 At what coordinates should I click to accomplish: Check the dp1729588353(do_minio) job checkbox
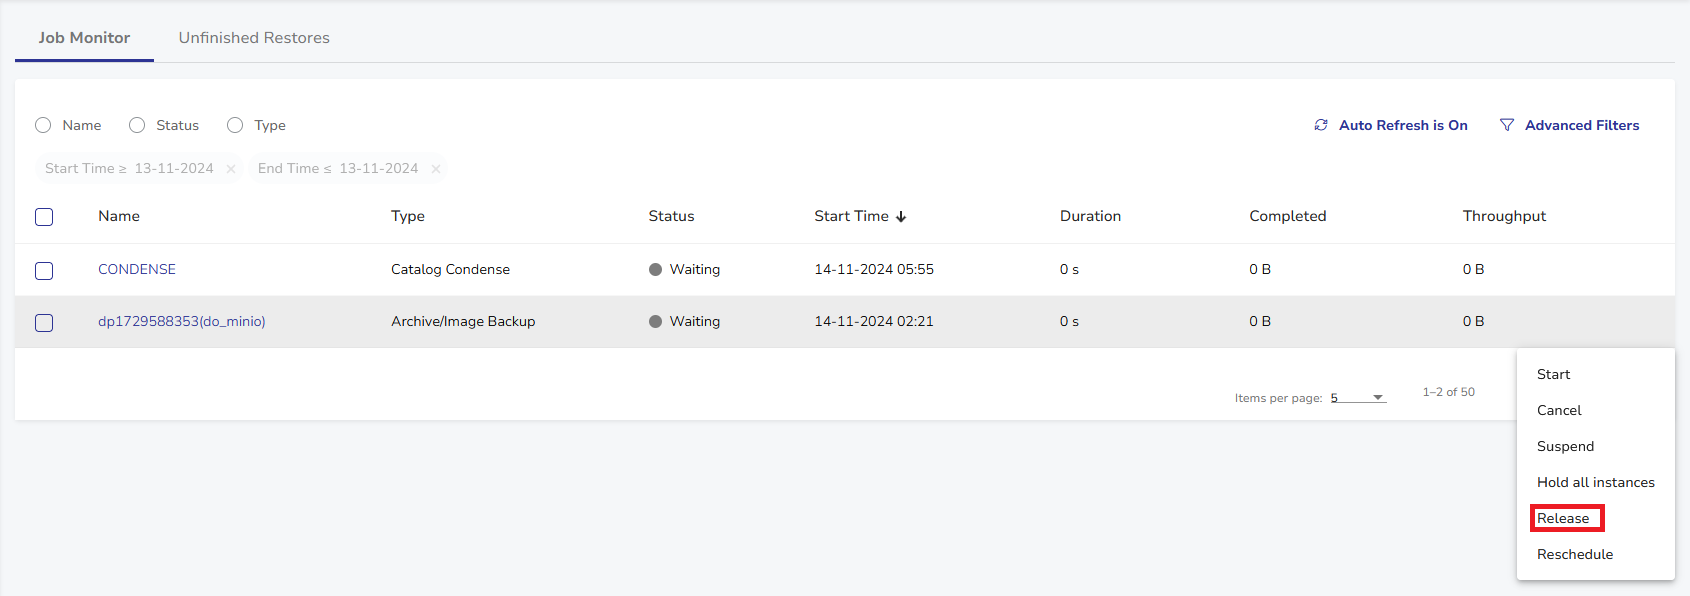[44, 323]
